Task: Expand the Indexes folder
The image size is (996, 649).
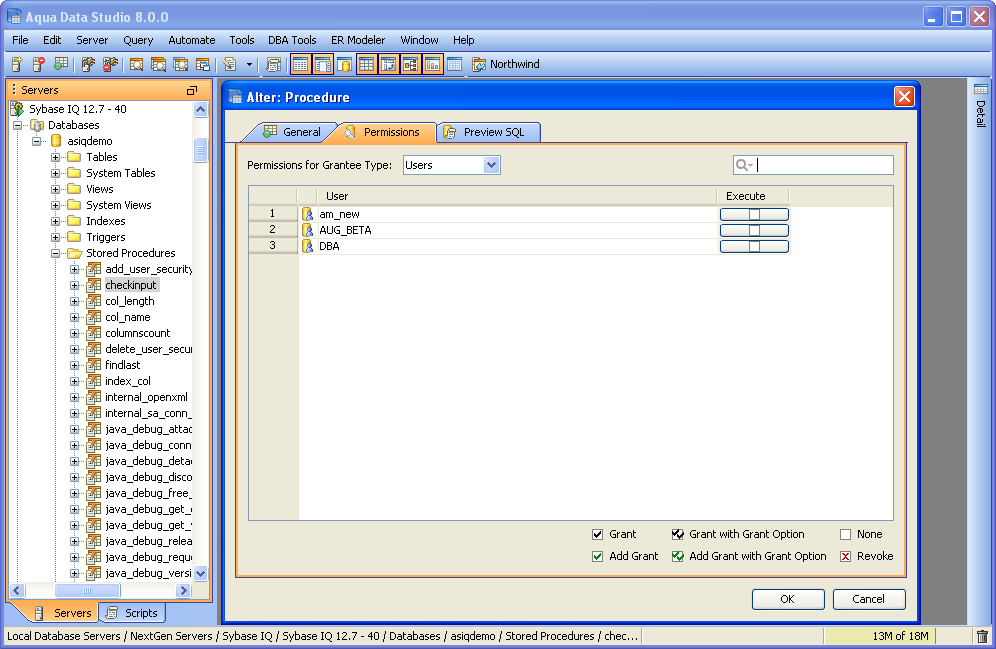Action: tap(56, 221)
